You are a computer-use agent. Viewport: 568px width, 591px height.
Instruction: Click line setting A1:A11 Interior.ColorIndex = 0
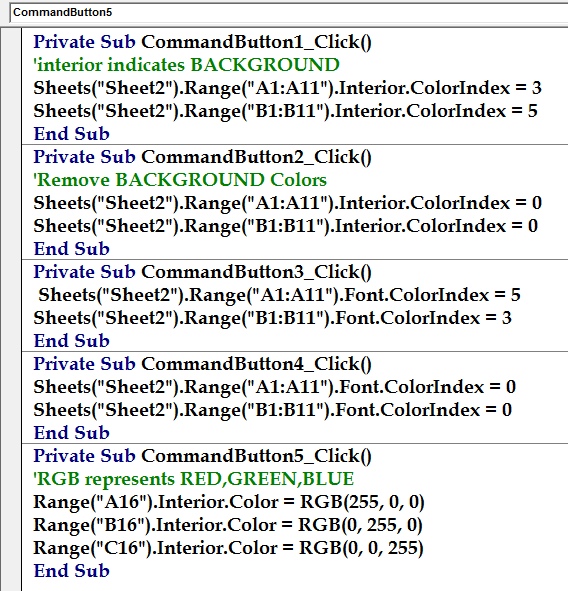coord(287,203)
